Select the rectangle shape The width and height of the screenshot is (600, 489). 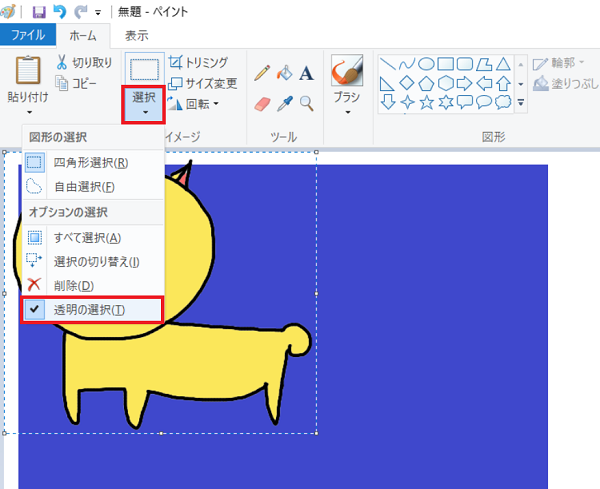445,64
